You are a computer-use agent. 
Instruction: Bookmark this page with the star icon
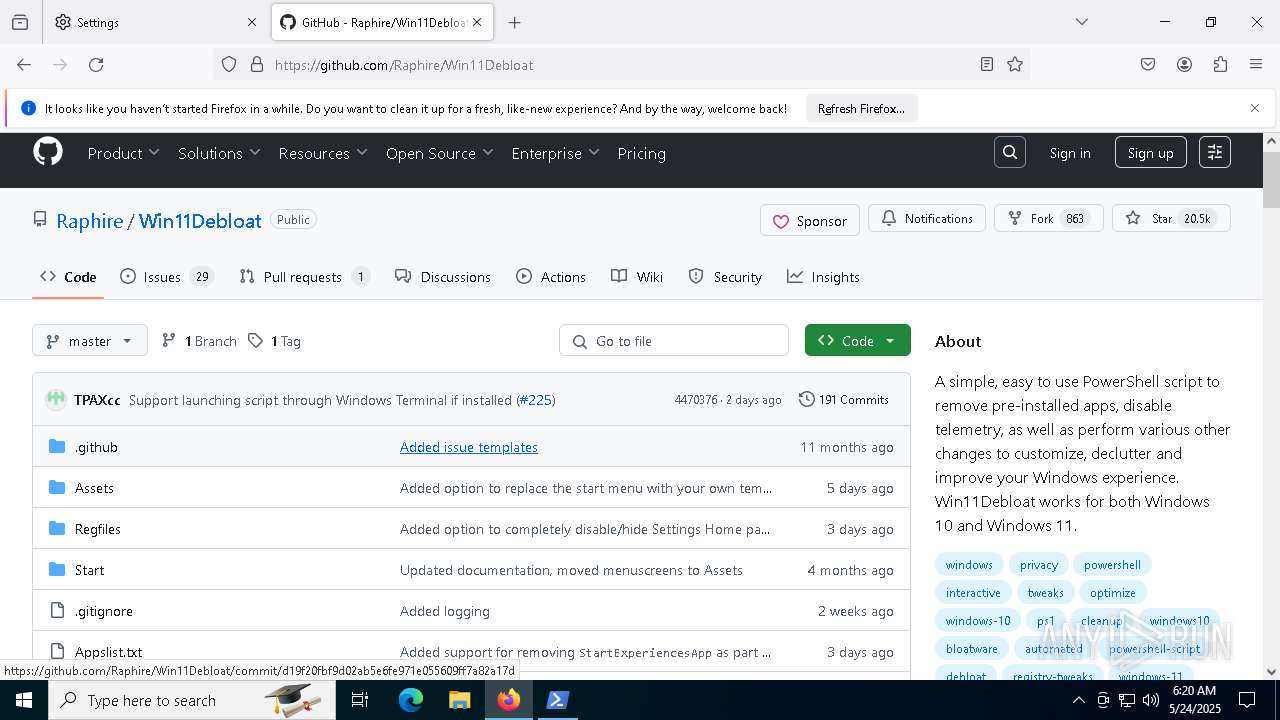pos(1015,65)
